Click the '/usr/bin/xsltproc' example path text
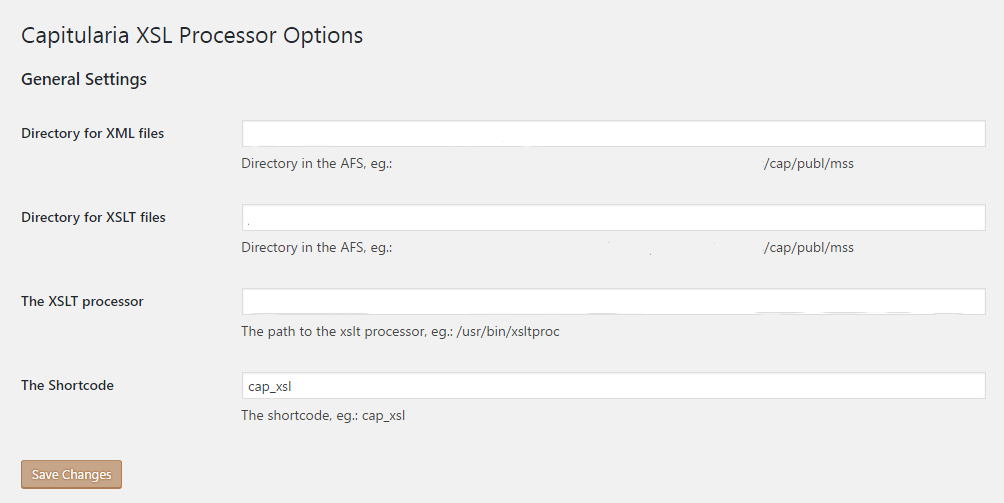 tap(508, 331)
